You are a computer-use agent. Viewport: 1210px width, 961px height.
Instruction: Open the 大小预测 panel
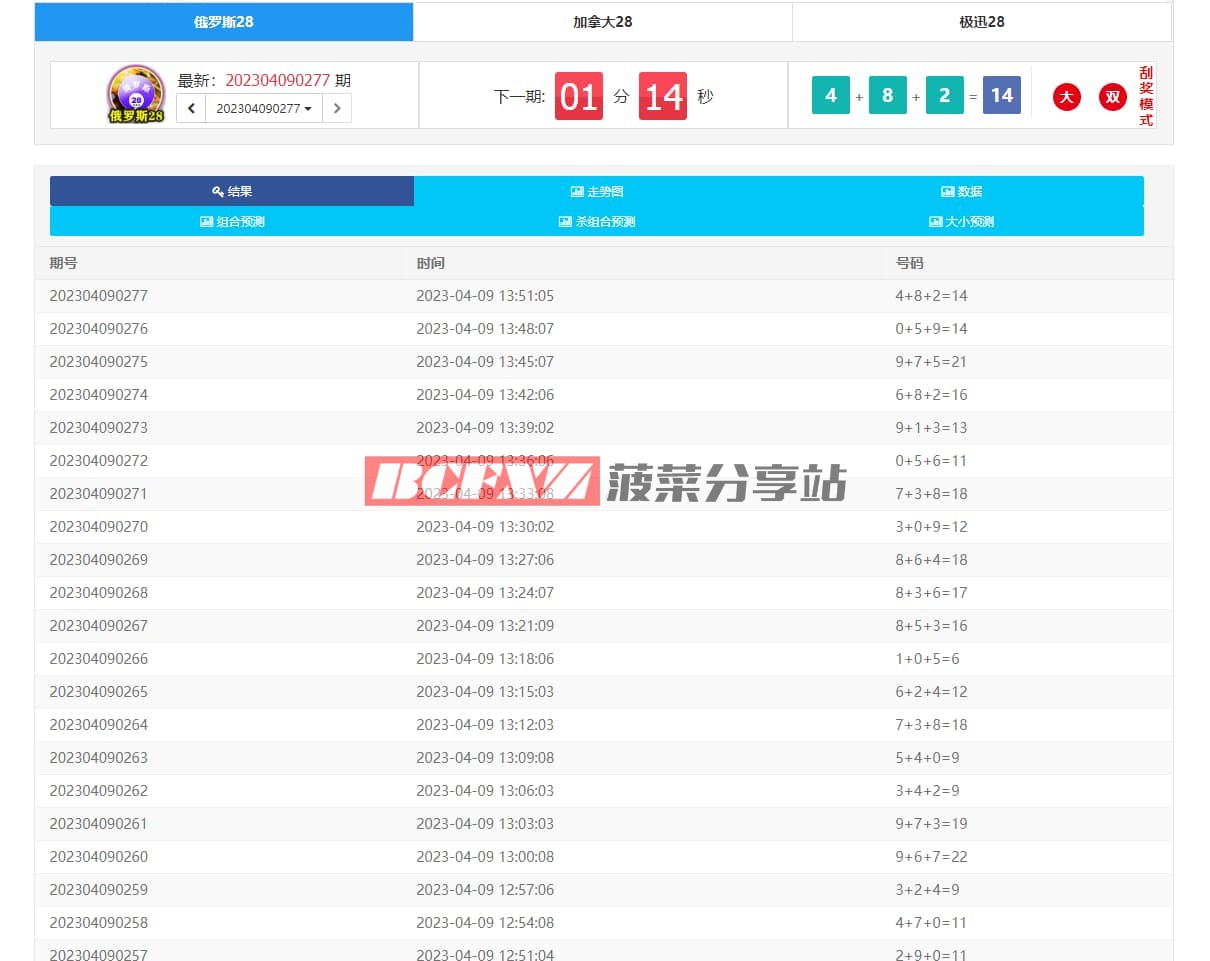tap(961, 222)
